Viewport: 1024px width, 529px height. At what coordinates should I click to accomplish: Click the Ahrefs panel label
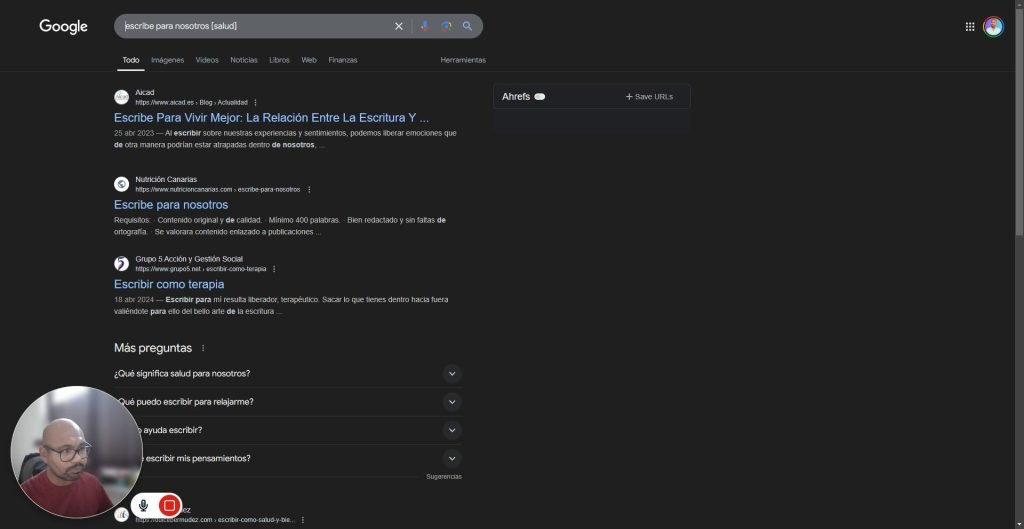pos(516,97)
